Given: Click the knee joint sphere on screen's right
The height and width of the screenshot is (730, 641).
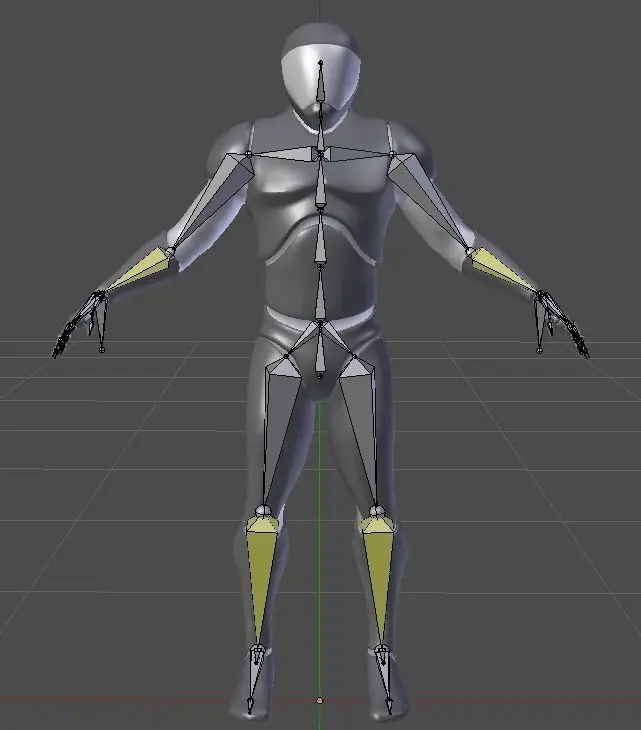Looking at the screenshot, I should click(x=377, y=510).
